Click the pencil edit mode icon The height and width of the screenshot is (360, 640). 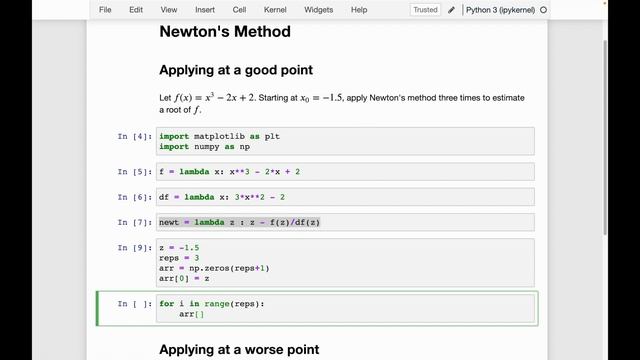451,10
